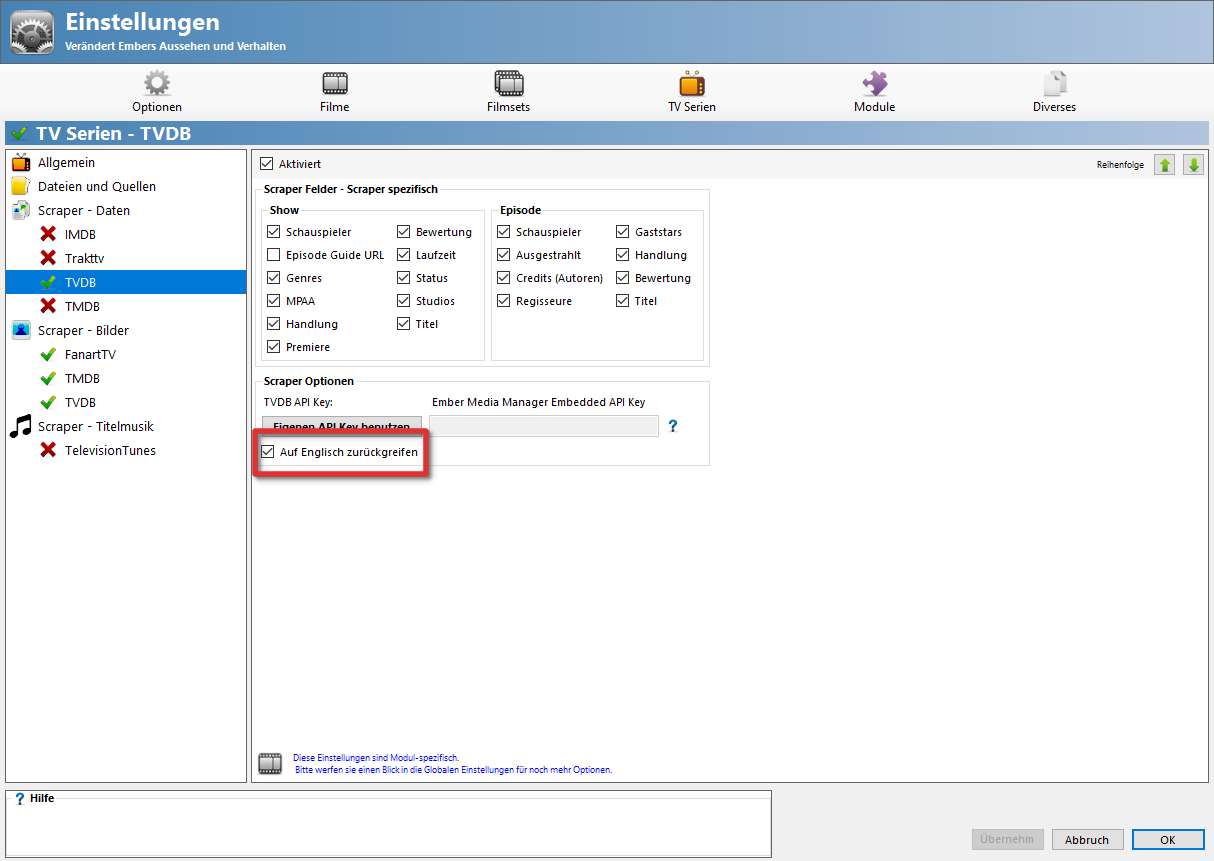Toggle Episode Handlung checkbox
Viewport: 1214px width, 861px height.
[624, 255]
